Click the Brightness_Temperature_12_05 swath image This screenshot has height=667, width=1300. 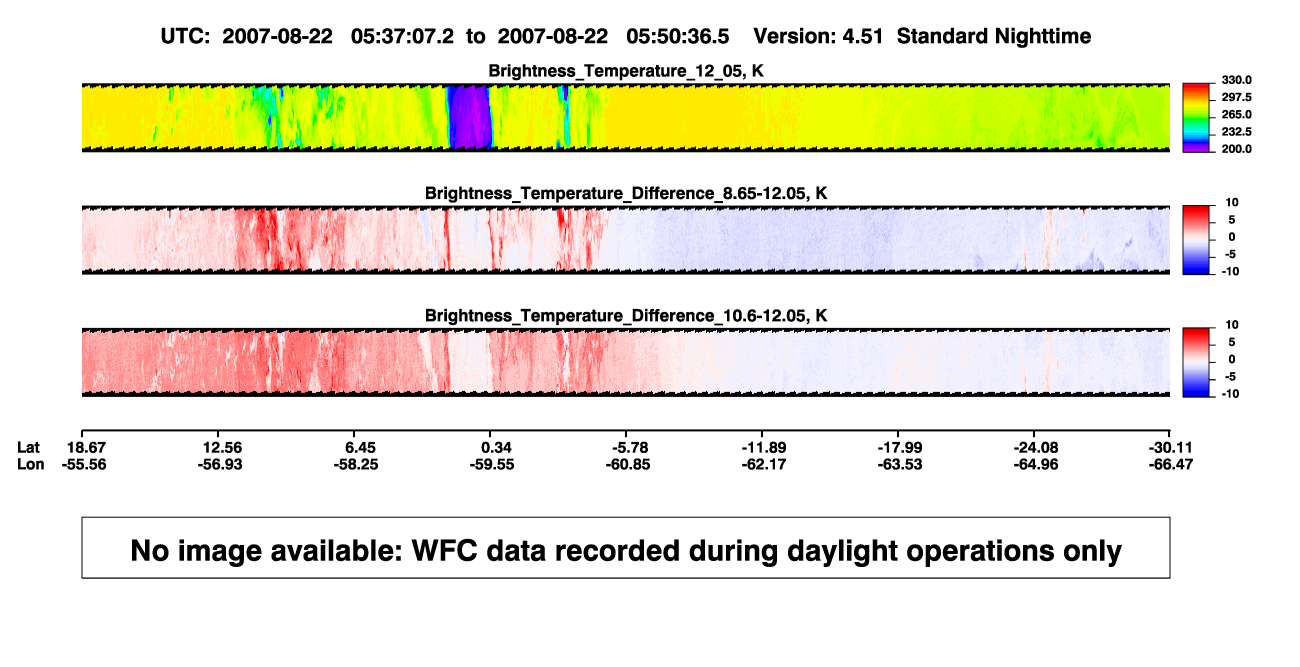coord(626,117)
